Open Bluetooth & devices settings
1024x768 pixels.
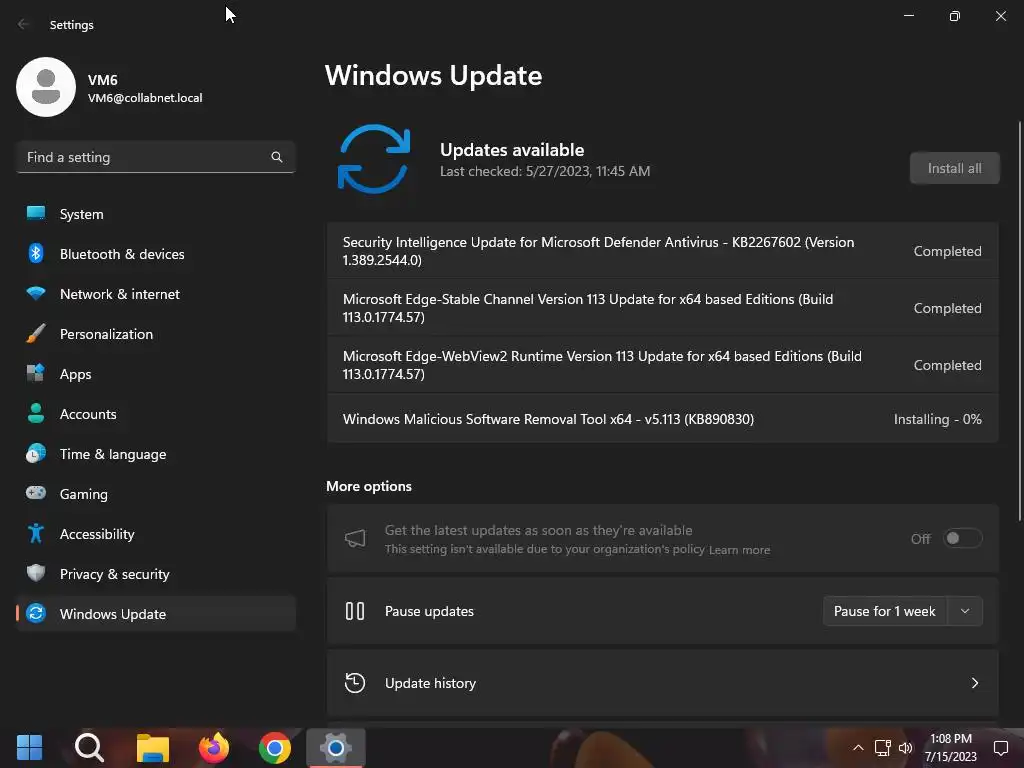(155, 254)
